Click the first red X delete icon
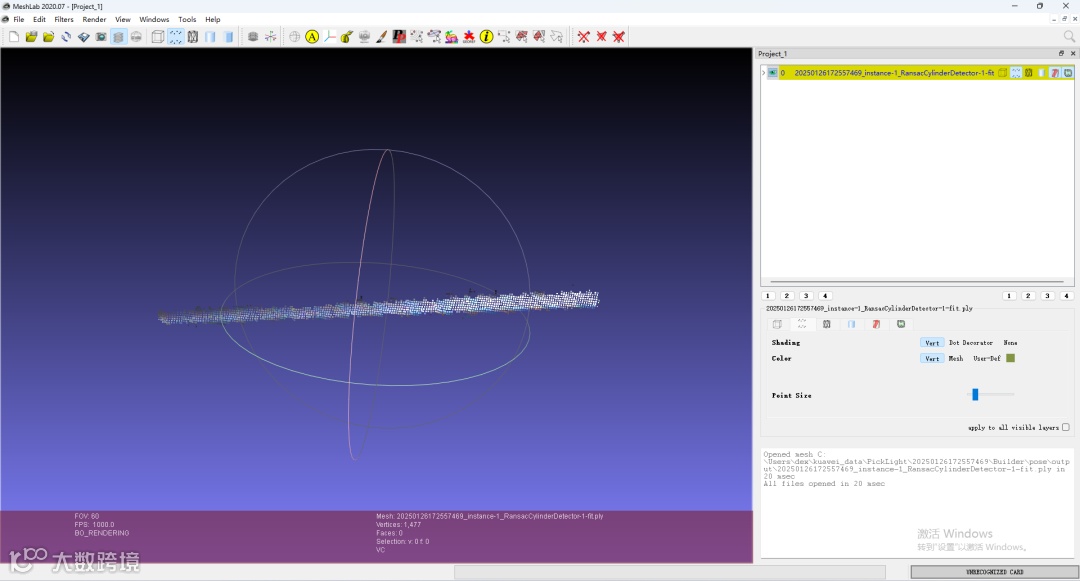 point(584,36)
